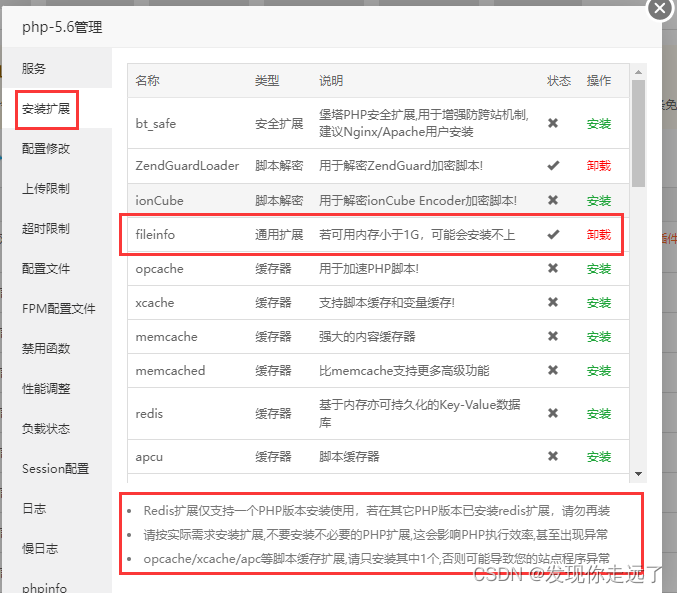Image resolution: width=677 pixels, height=593 pixels.
Task: Select the redis name cell
Action: coord(149,414)
